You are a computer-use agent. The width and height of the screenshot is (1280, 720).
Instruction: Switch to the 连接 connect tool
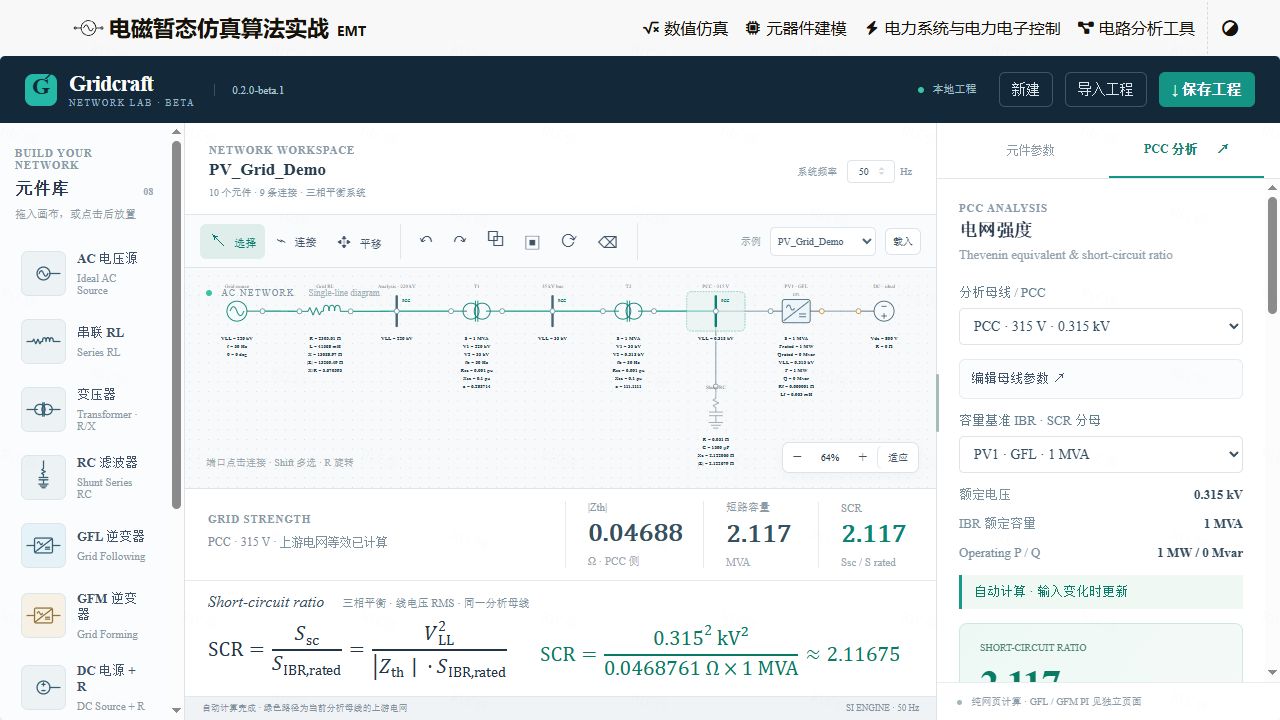pyautogui.click(x=296, y=242)
